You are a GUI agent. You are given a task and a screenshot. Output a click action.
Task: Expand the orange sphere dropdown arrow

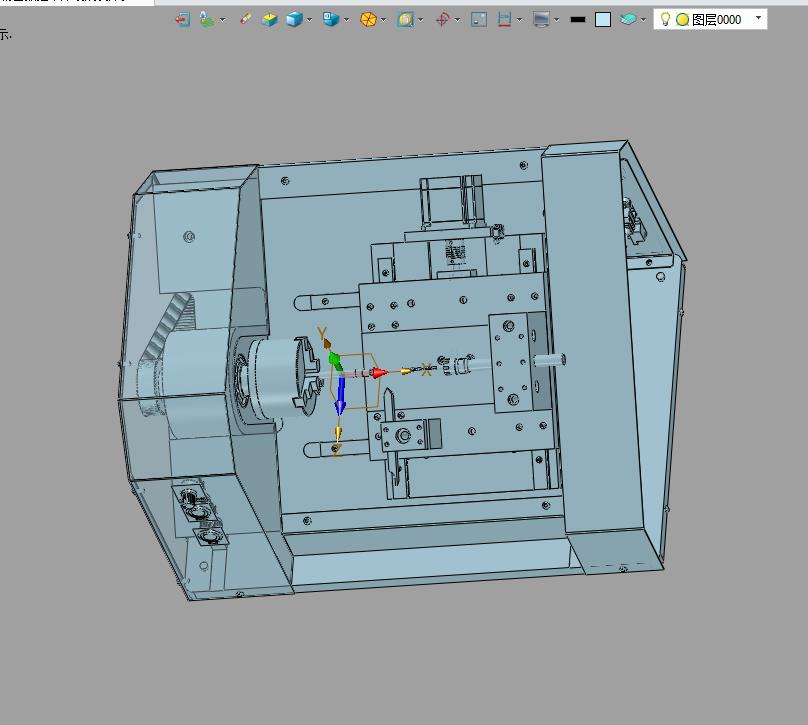pyautogui.click(x=383, y=20)
